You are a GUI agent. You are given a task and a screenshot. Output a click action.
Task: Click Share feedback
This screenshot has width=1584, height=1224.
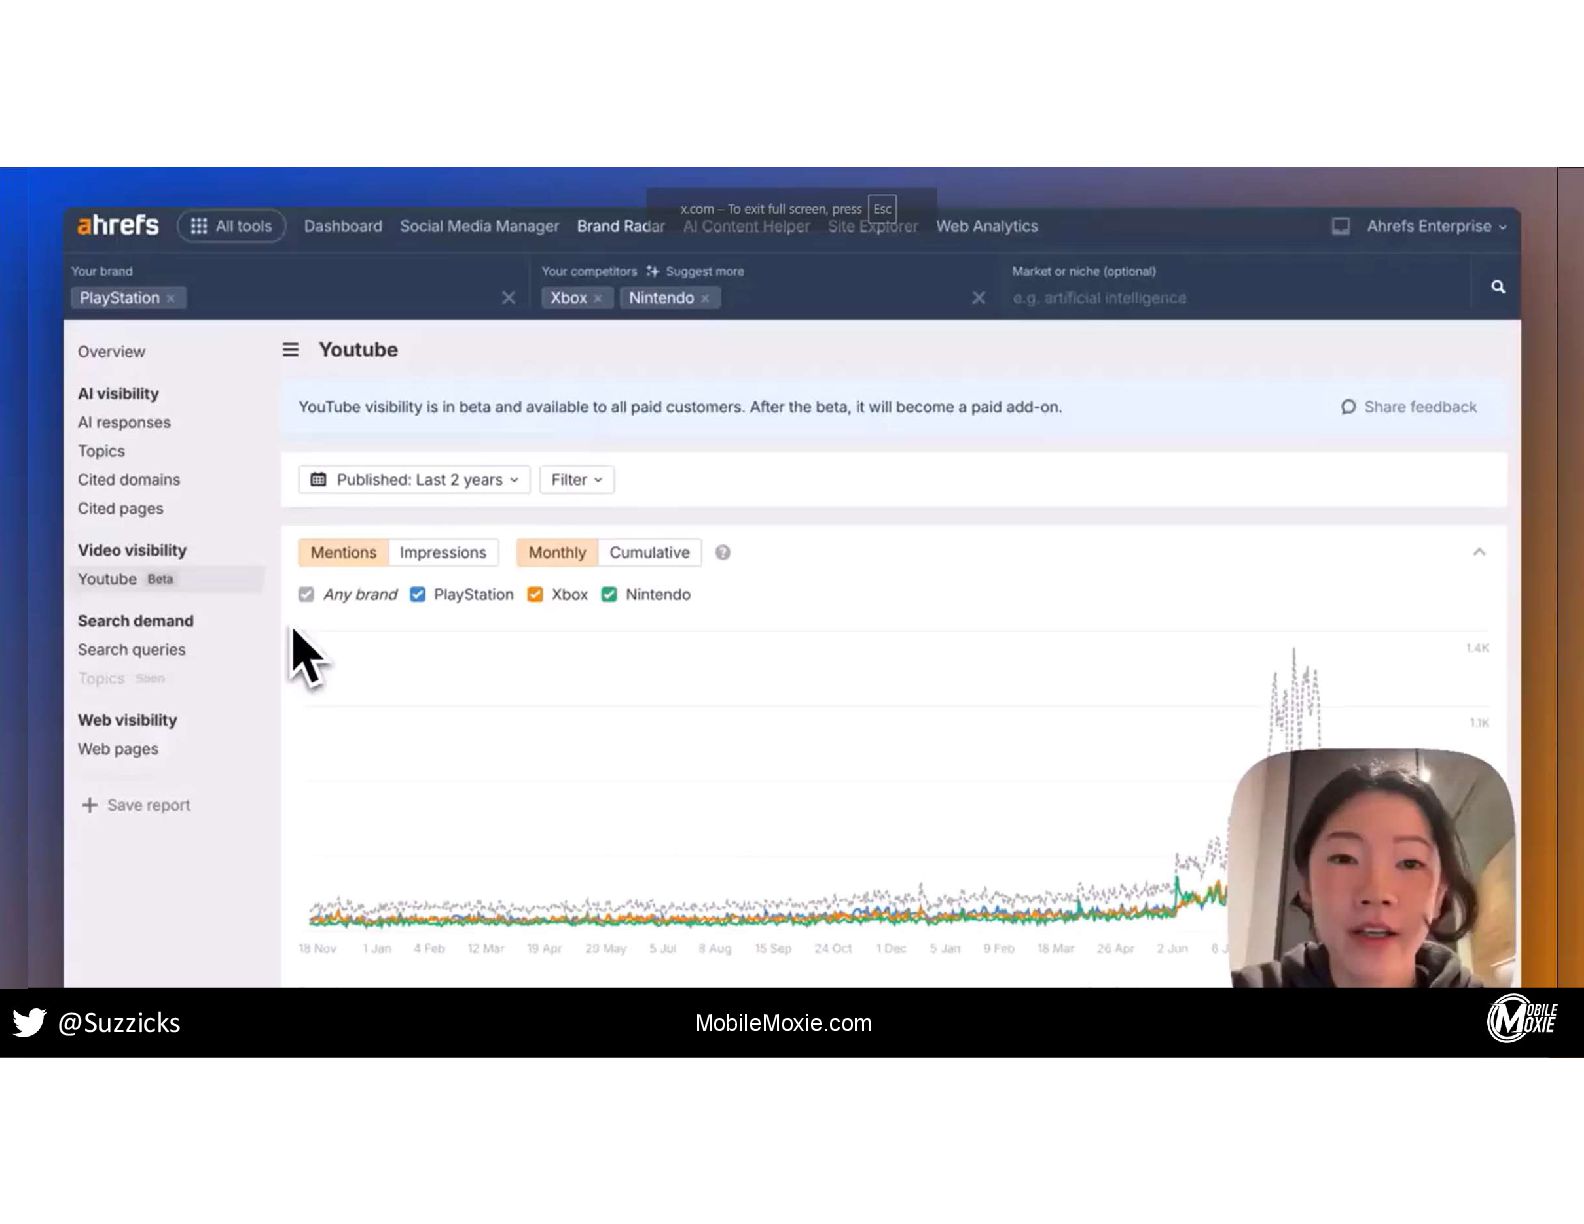pos(1409,407)
